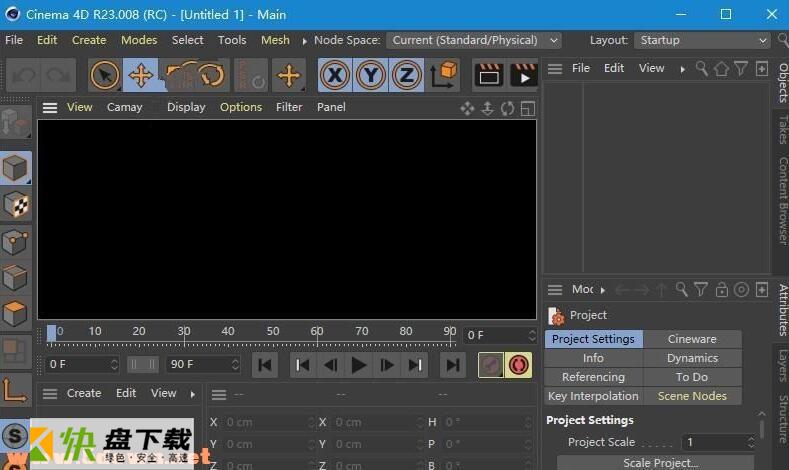Toggle Y axis lock
Viewport: 789px width, 470px height.
371,75
